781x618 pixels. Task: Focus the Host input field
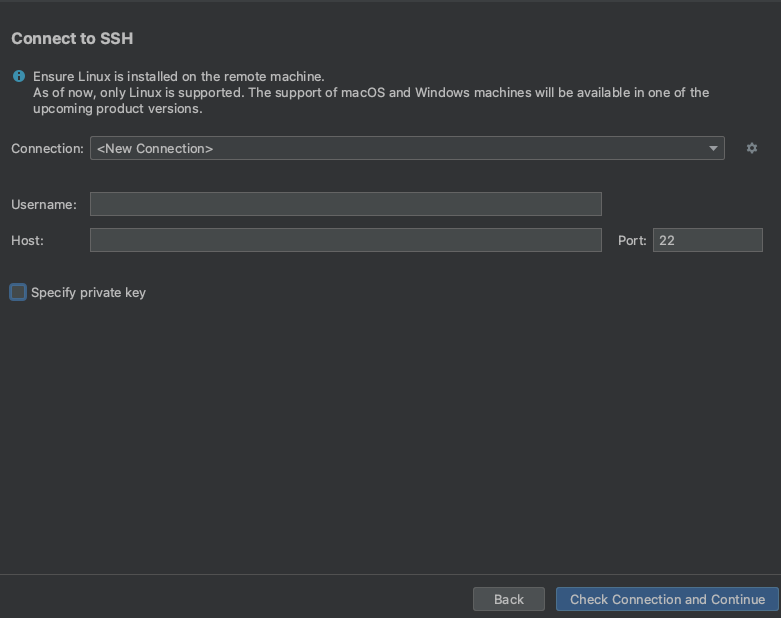coord(346,240)
